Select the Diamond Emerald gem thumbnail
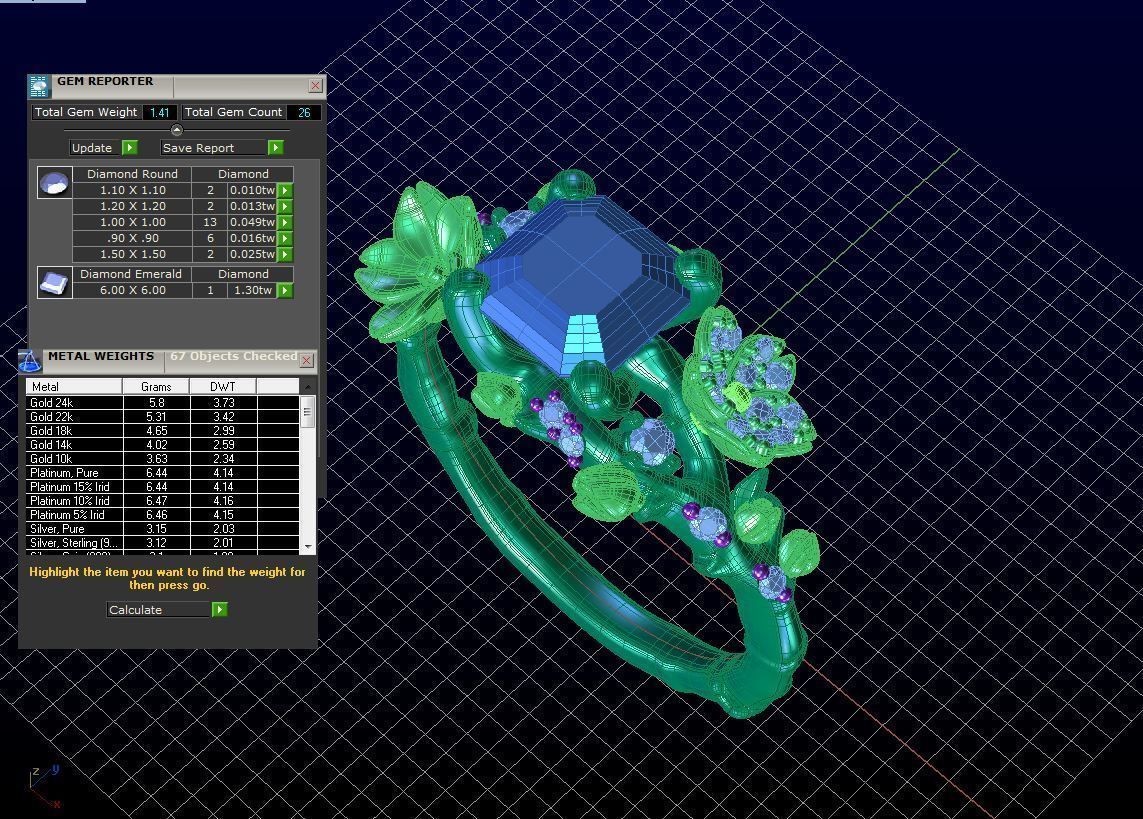The width and height of the screenshot is (1143, 819). 55,283
